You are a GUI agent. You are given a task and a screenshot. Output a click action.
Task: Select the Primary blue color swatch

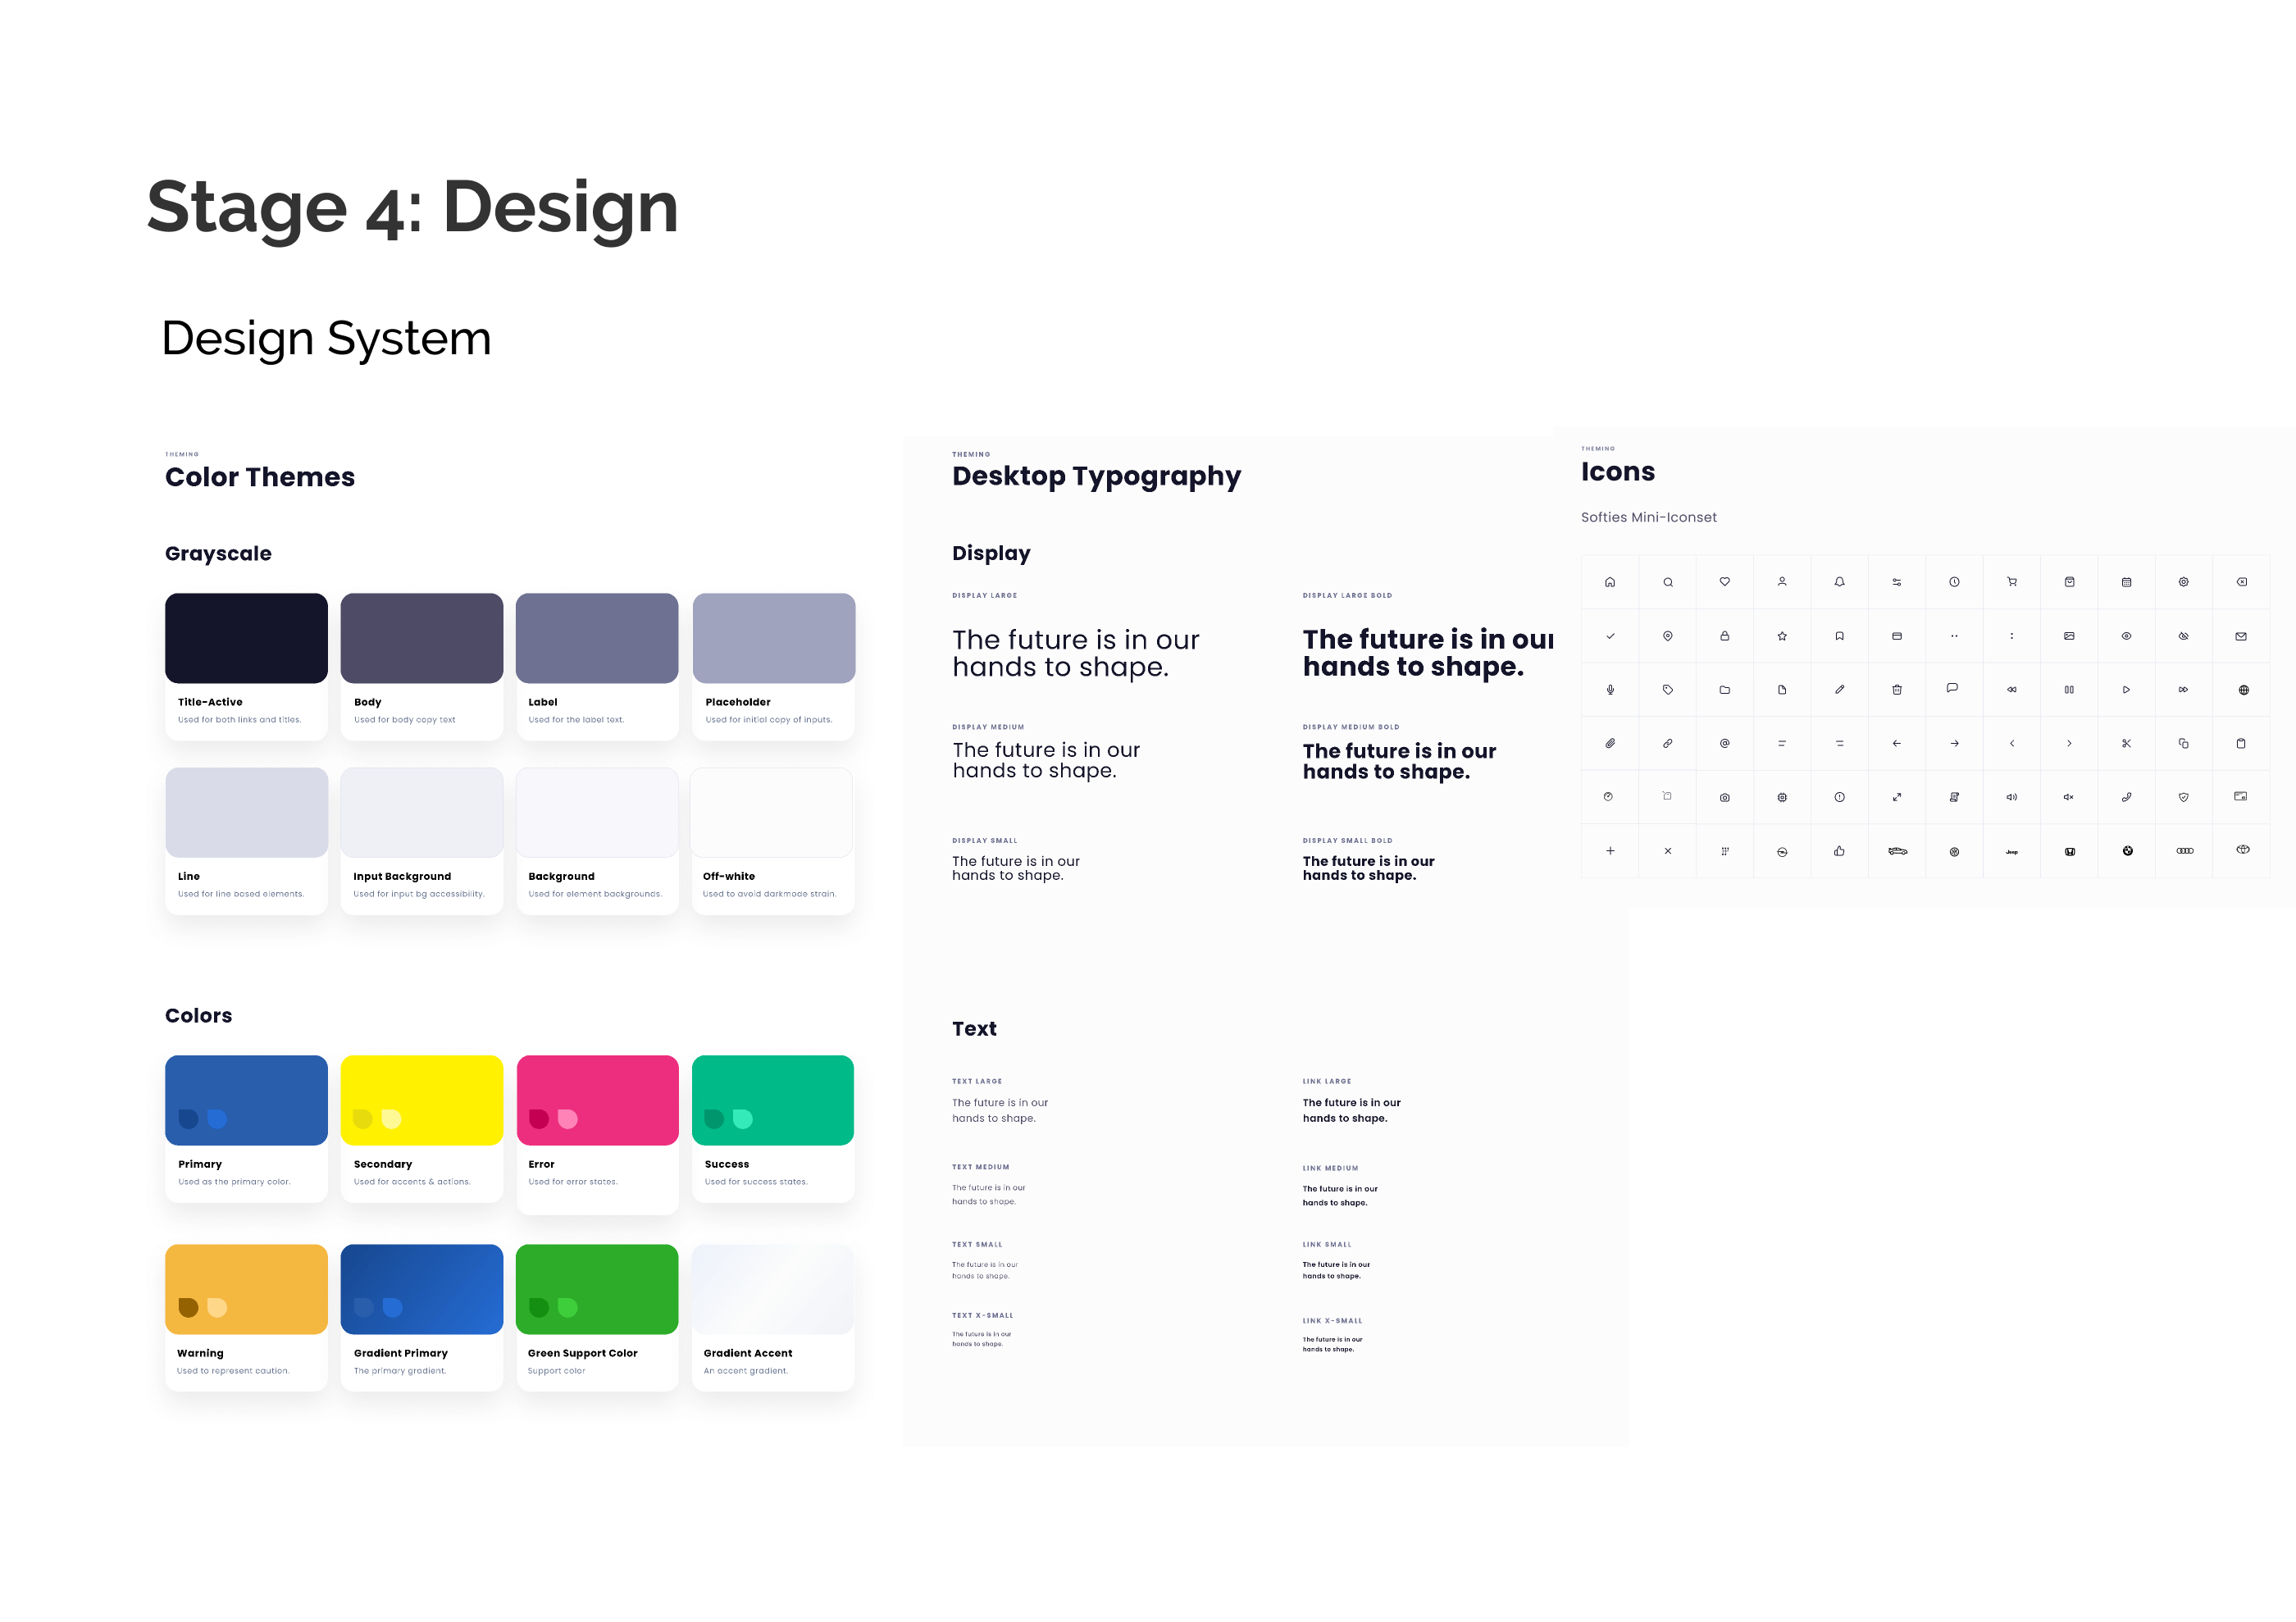246,1099
